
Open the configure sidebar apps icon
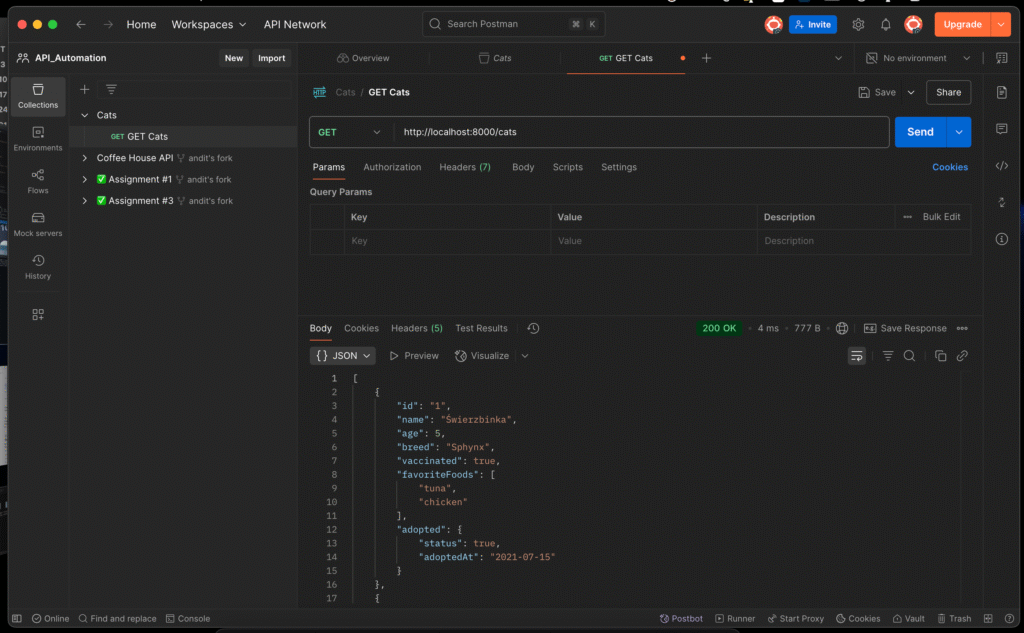38,315
